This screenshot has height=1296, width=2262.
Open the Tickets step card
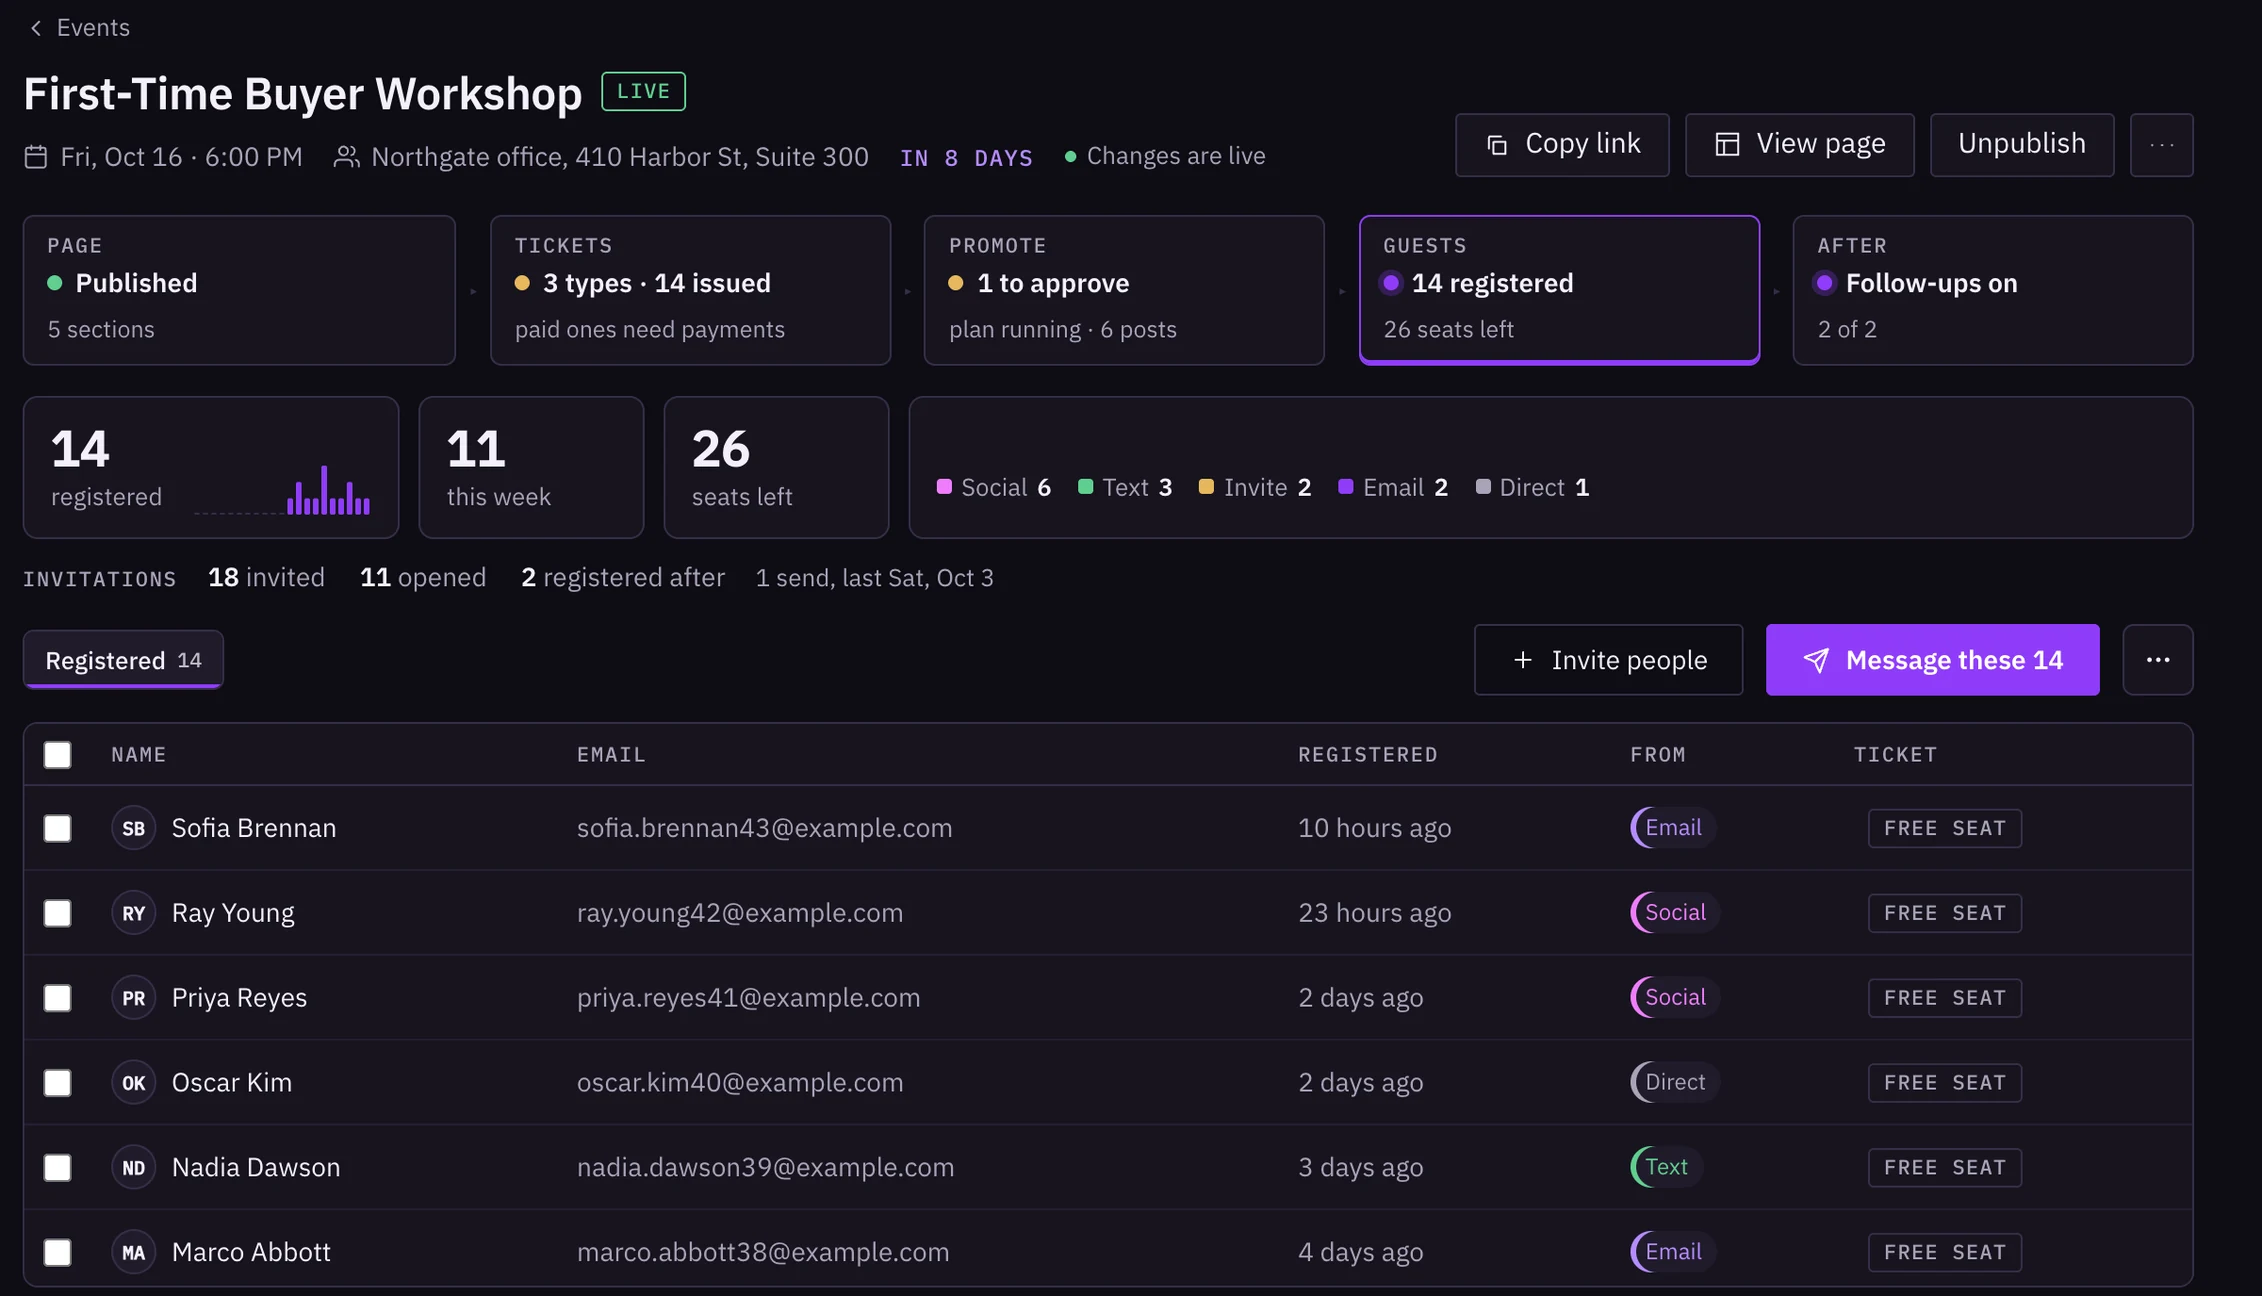pyautogui.click(x=690, y=290)
